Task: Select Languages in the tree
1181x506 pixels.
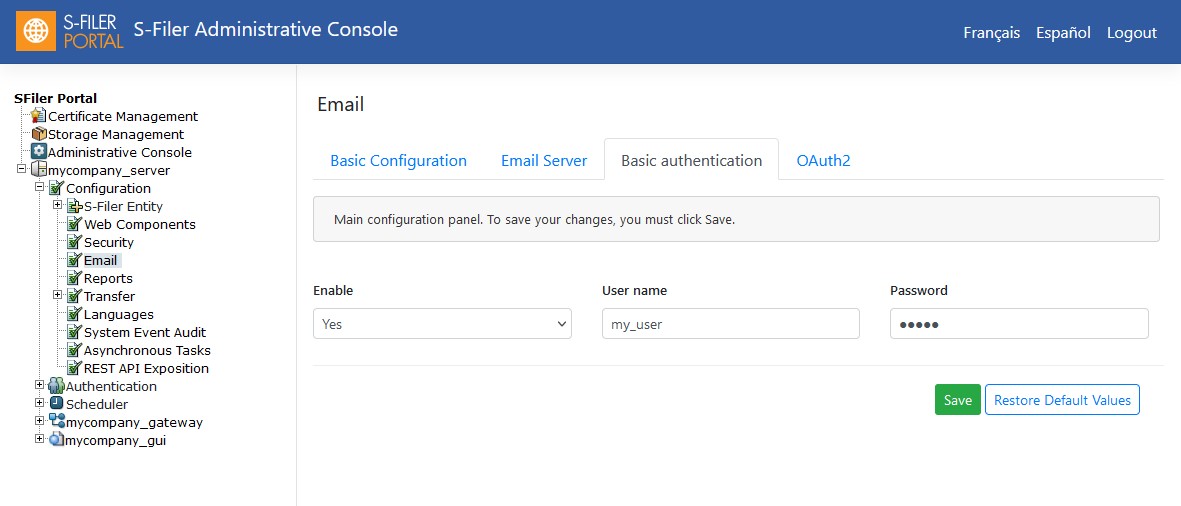Action: click(118, 315)
